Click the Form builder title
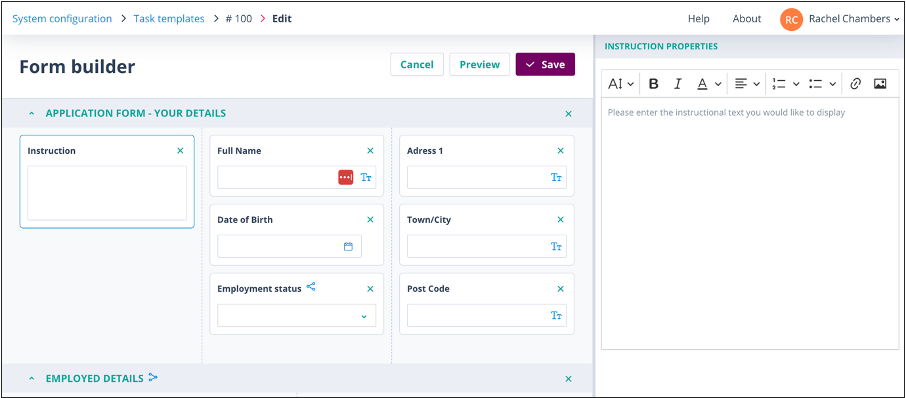Viewport: 906px width, 398px height. (x=77, y=66)
